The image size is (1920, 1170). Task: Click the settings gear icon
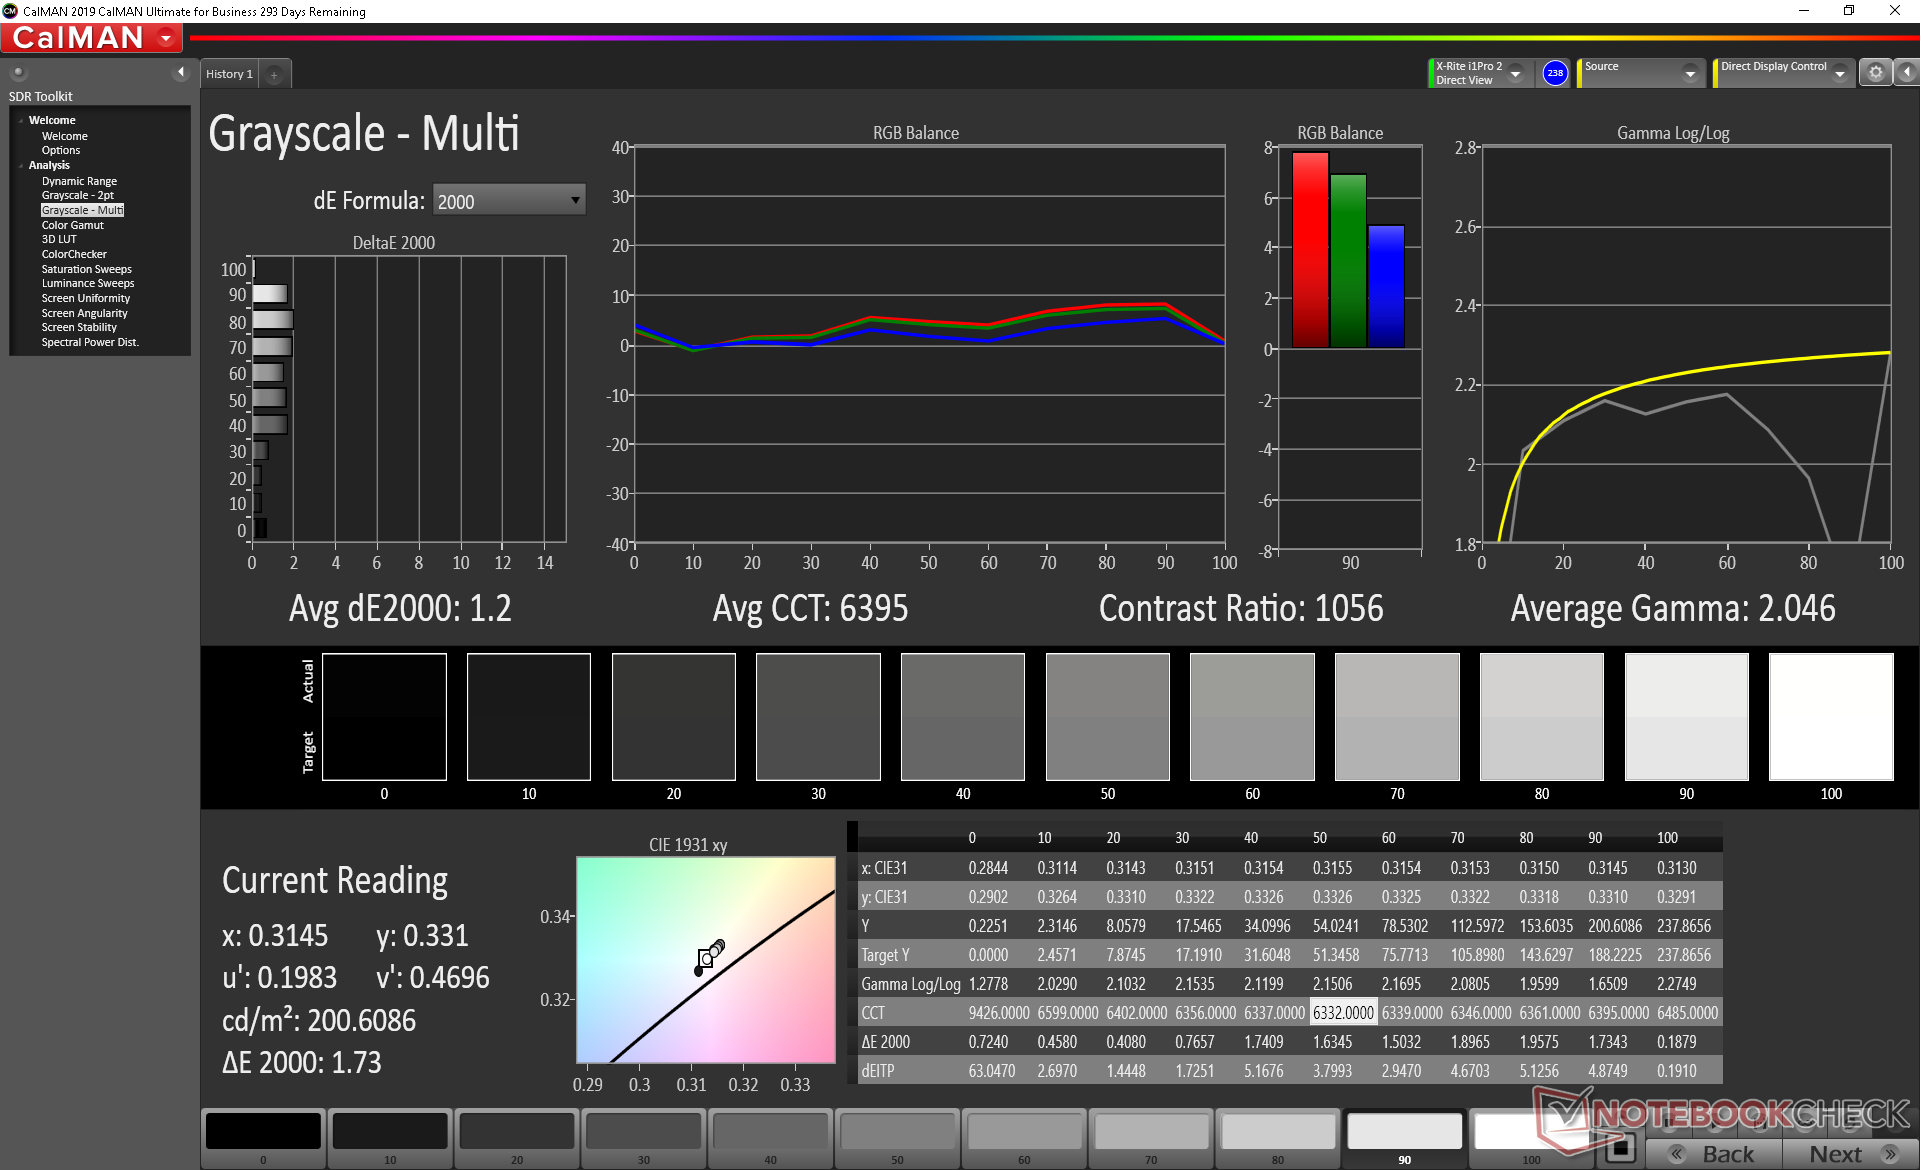tap(1875, 73)
